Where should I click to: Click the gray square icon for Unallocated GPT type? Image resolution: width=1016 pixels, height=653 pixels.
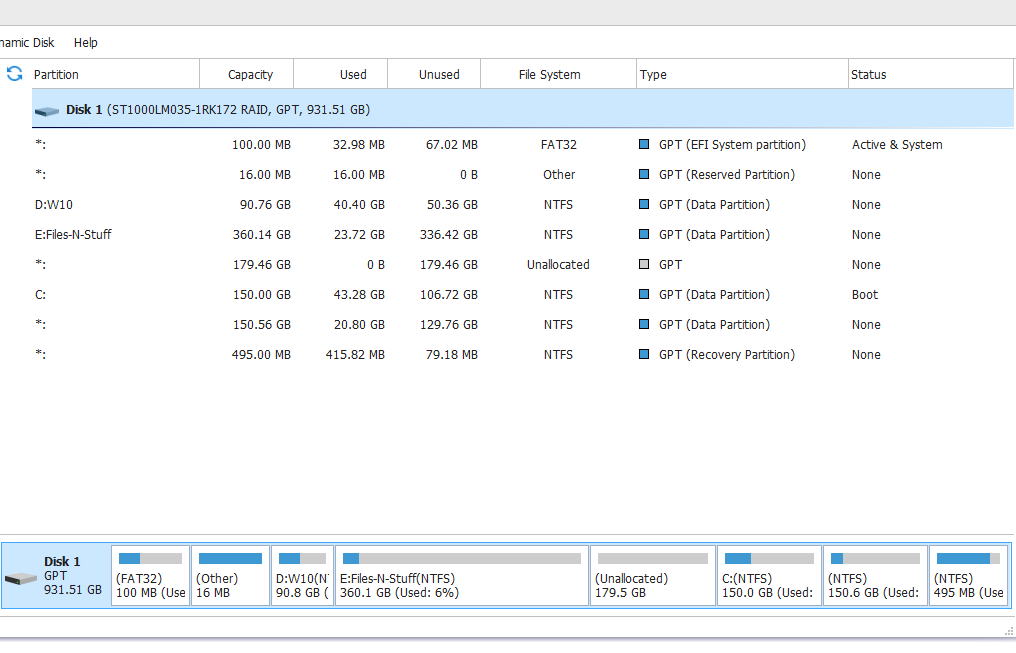click(x=644, y=265)
